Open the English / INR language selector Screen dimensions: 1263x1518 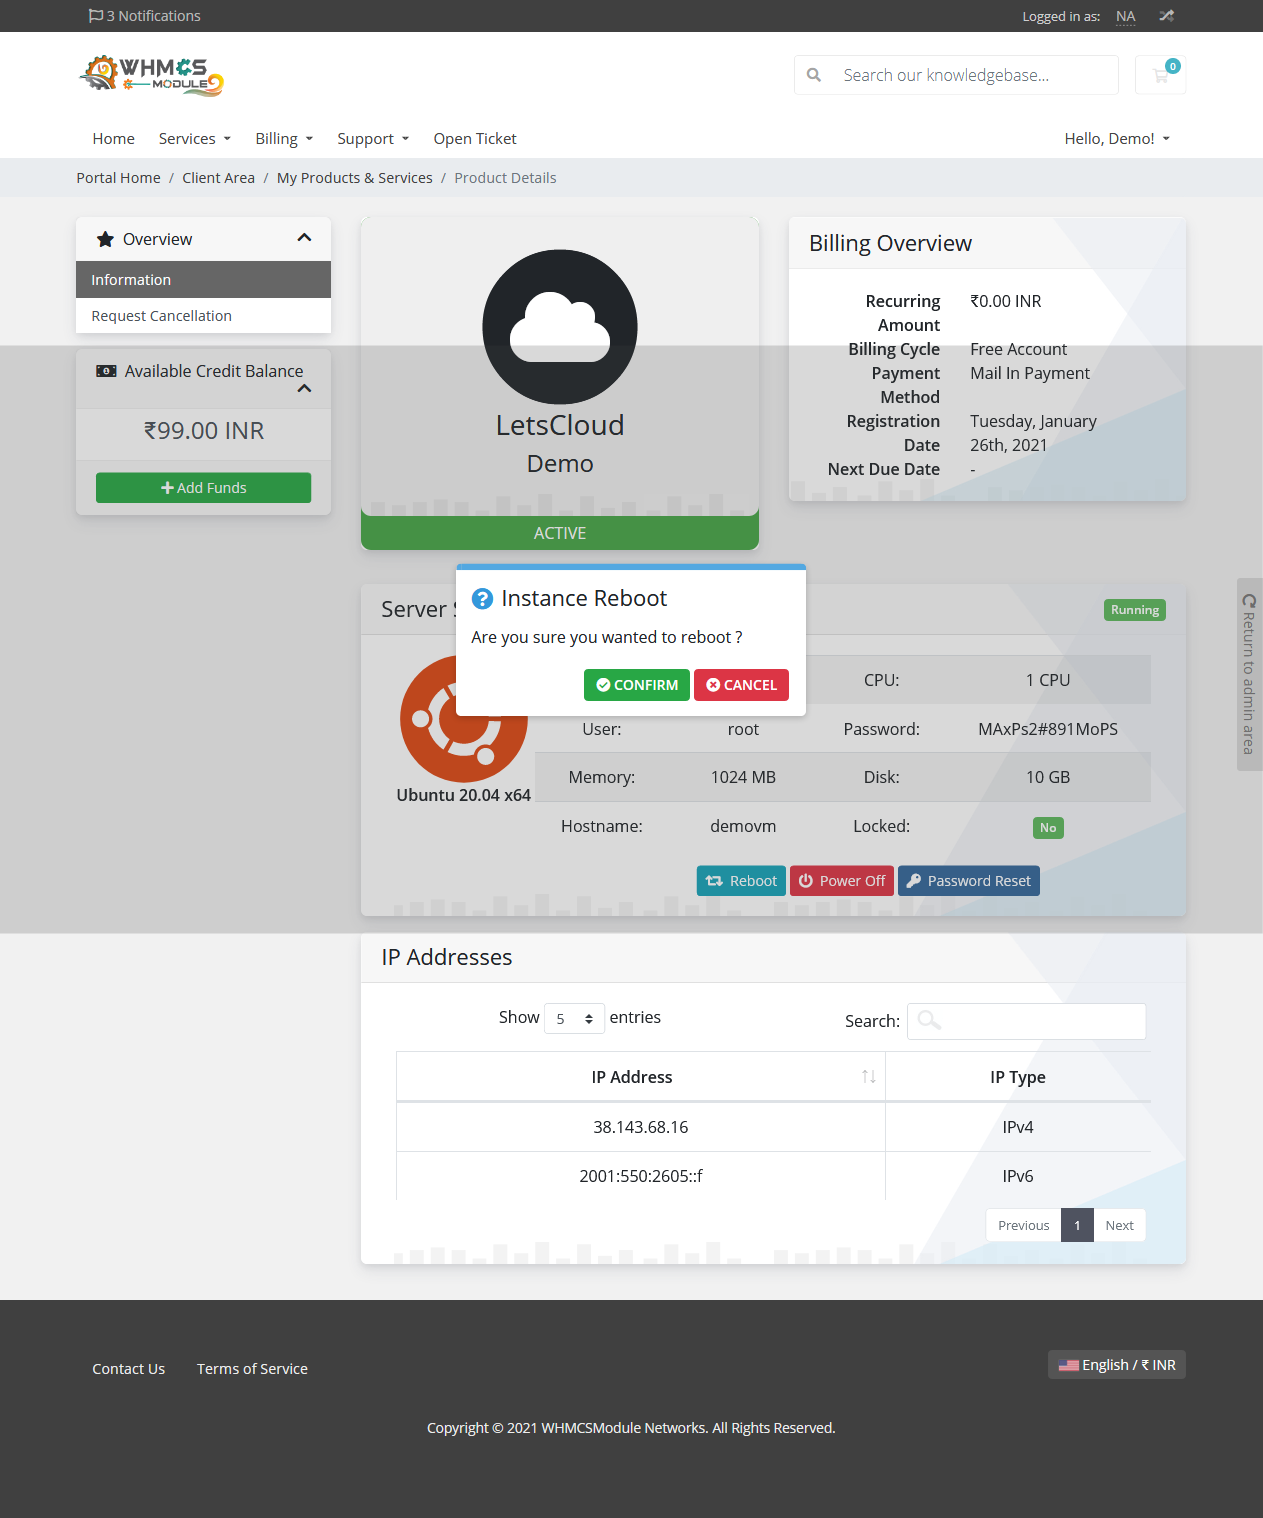pos(1117,1365)
